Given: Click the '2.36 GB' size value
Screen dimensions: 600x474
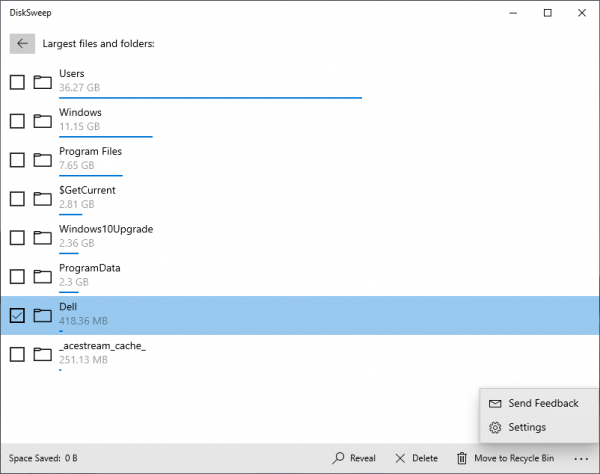Looking at the screenshot, I should coord(77,243).
